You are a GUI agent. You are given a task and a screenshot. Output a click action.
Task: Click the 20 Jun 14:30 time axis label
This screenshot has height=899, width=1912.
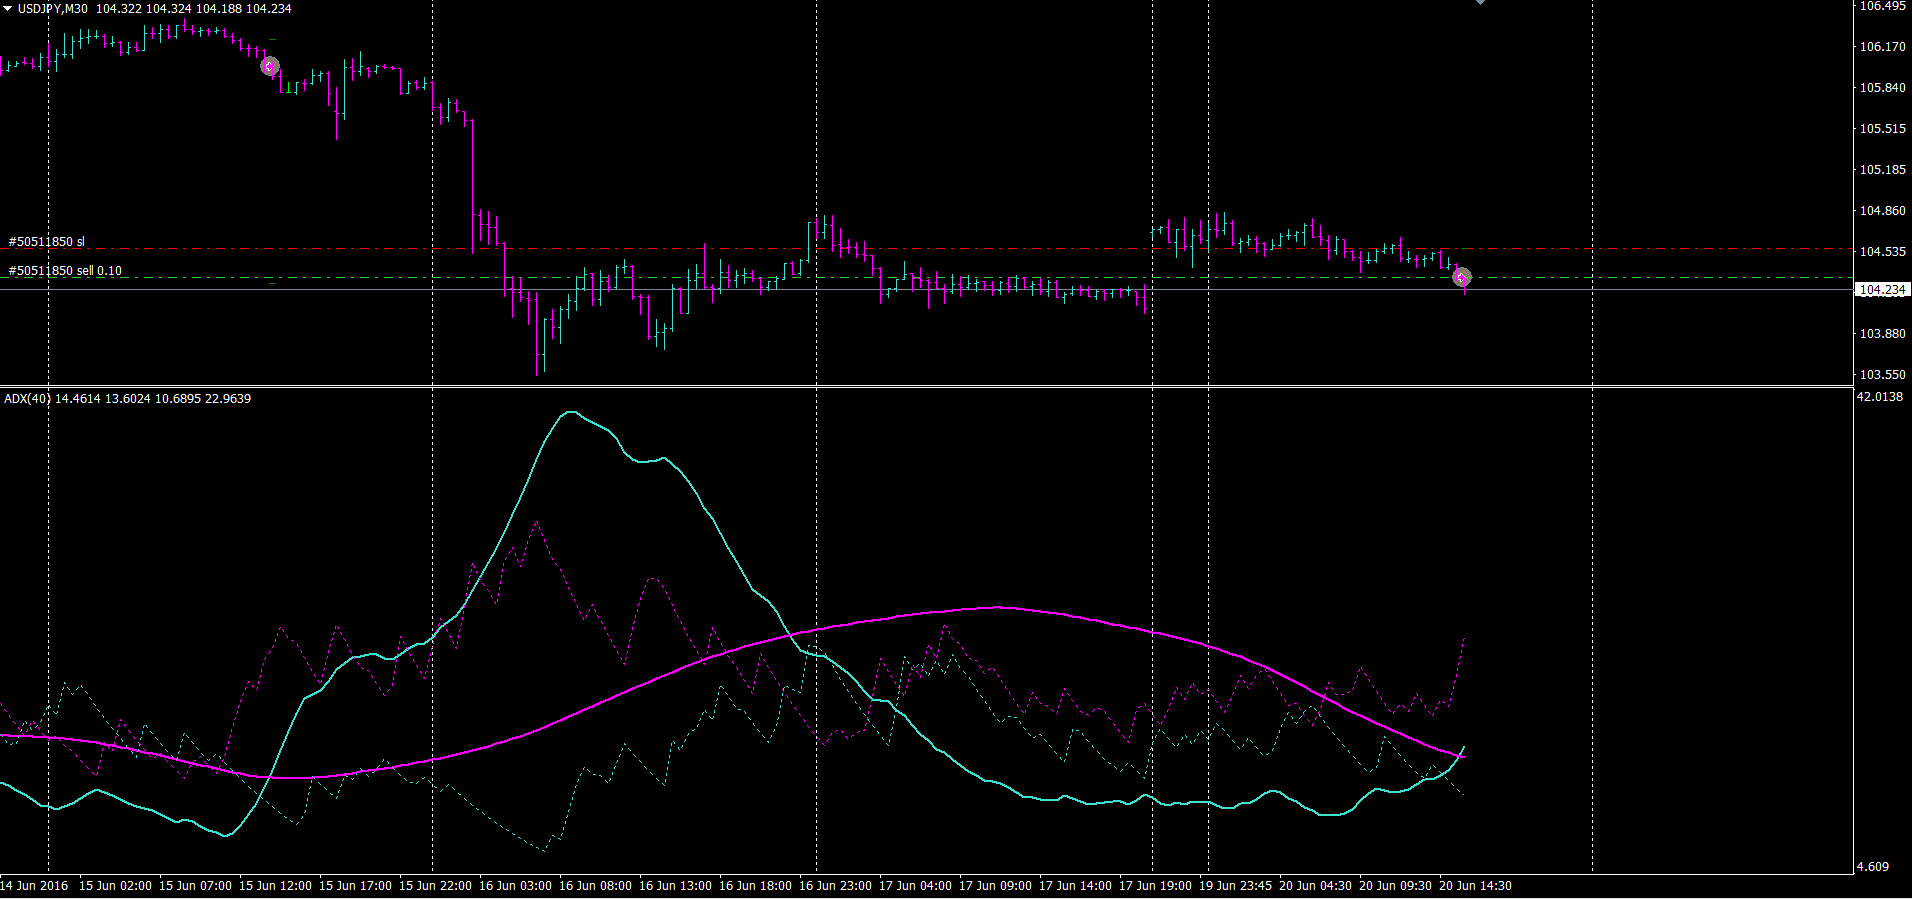pyautogui.click(x=1475, y=886)
